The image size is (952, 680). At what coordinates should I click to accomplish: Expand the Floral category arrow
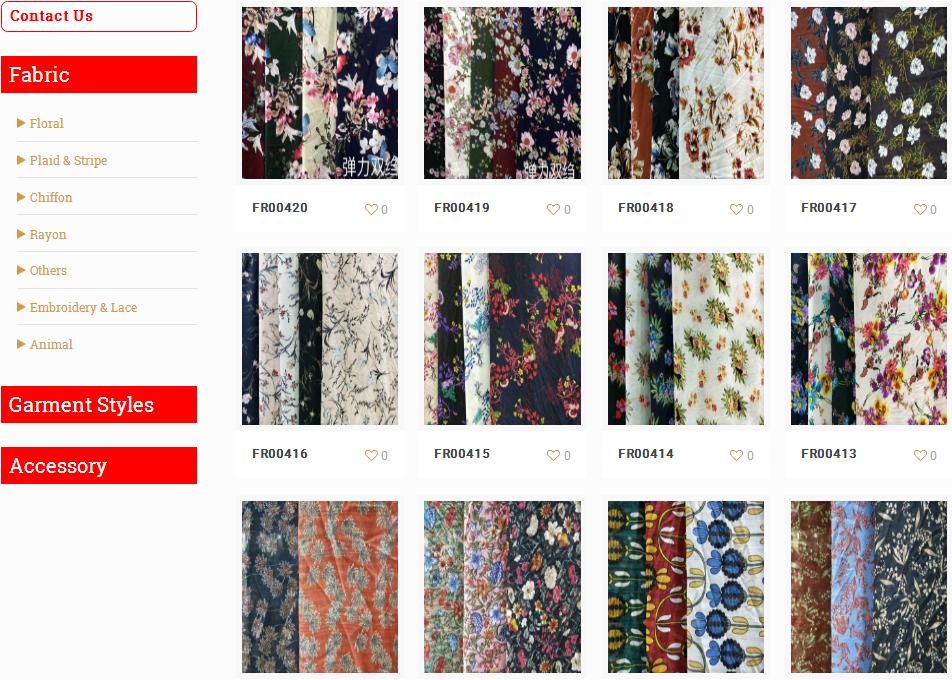[x=21, y=123]
